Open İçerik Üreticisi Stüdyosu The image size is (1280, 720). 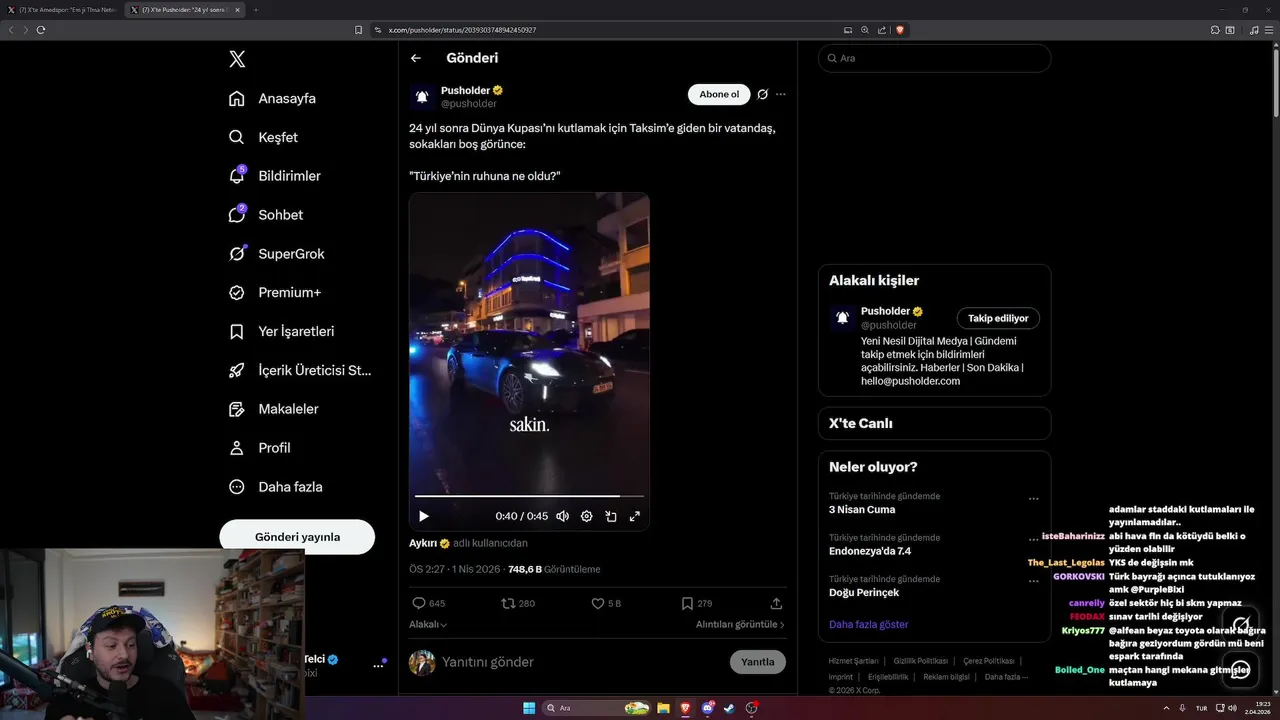tap(300, 370)
